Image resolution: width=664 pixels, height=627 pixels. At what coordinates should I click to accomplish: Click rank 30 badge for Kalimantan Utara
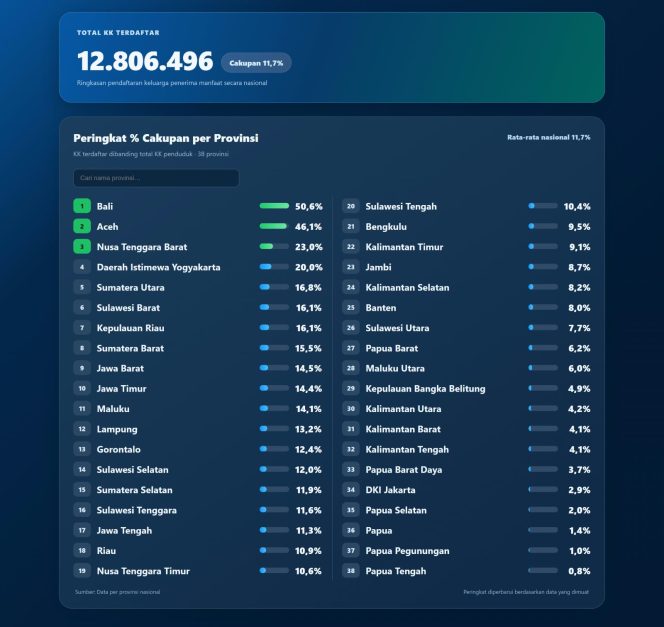(351, 409)
